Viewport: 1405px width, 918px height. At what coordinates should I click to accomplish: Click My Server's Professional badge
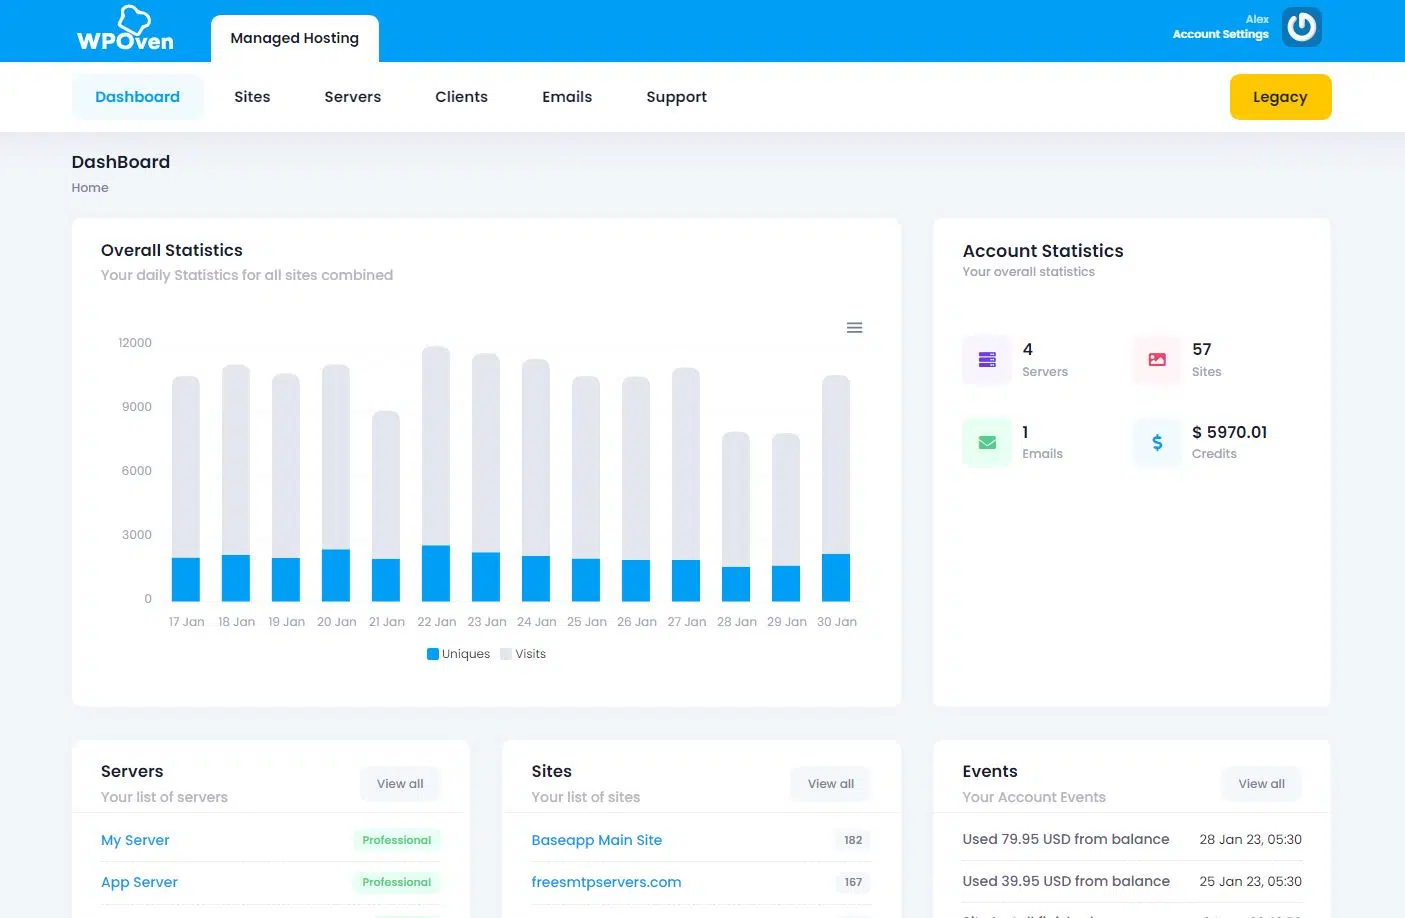[x=397, y=840]
